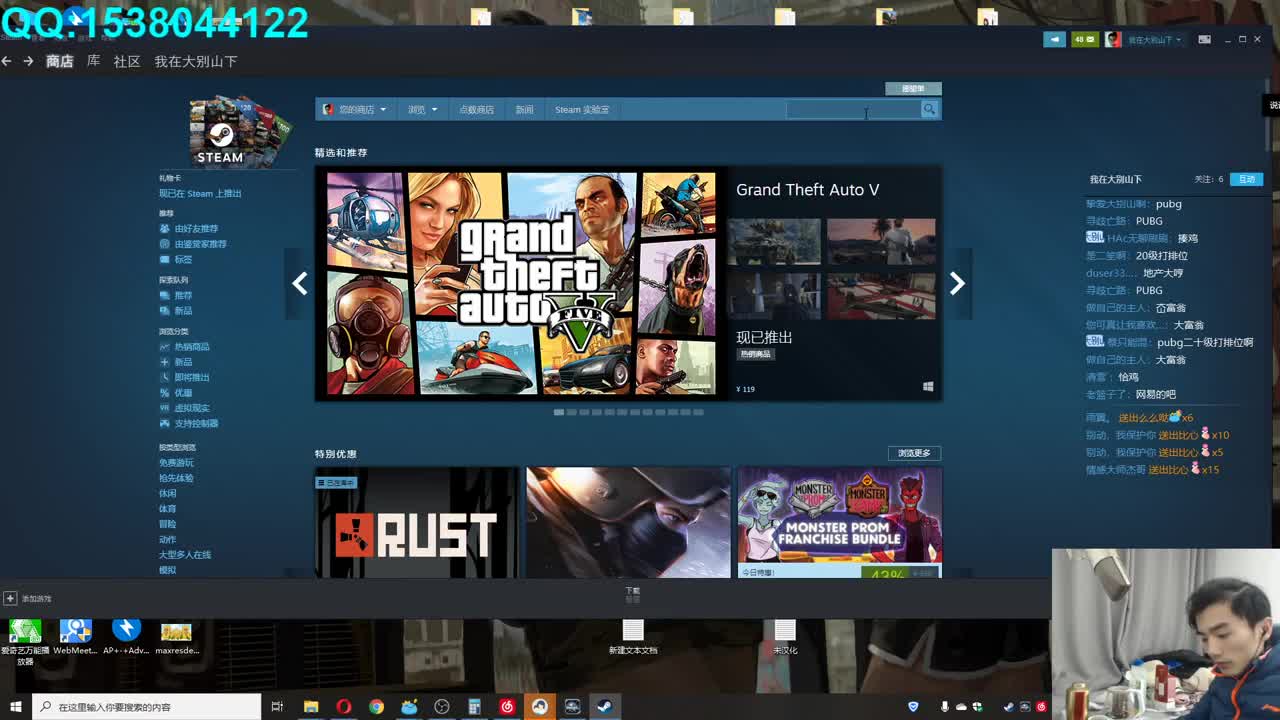Open Google Chrome from the taskbar

pyautogui.click(x=376, y=707)
